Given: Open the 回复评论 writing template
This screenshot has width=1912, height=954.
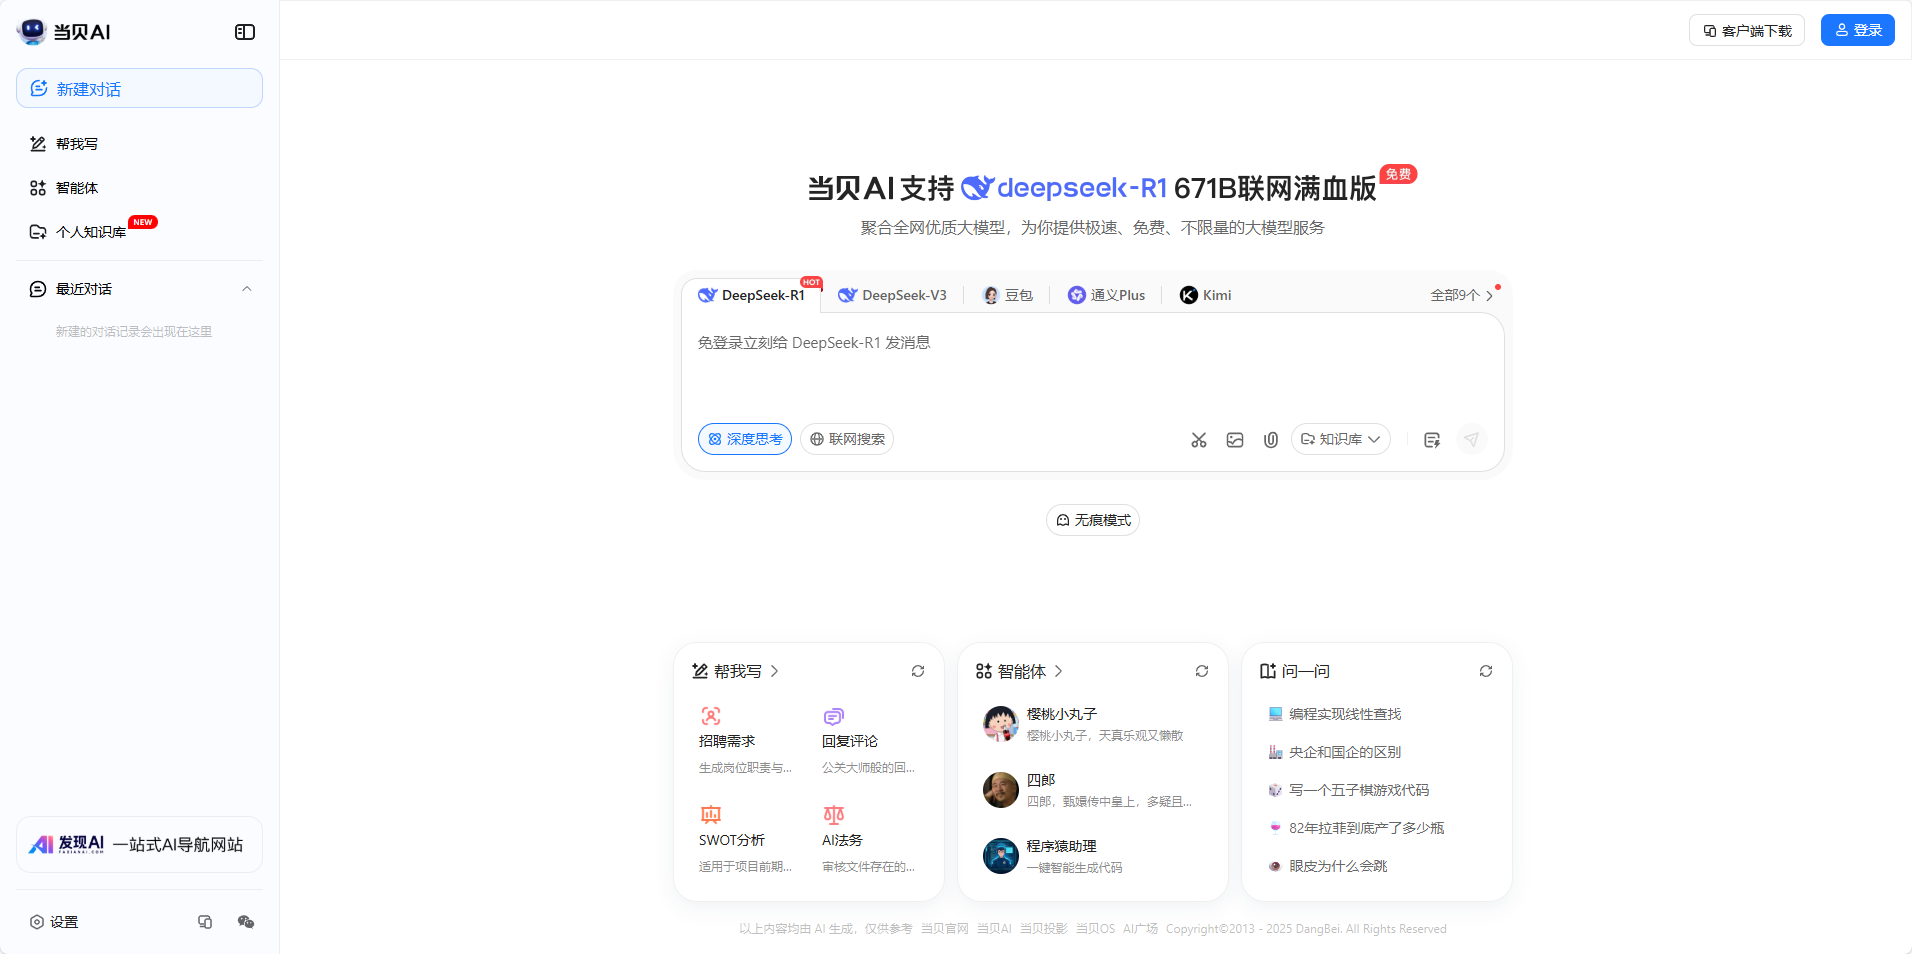Looking at the screenshot, I should coord(868,740).
